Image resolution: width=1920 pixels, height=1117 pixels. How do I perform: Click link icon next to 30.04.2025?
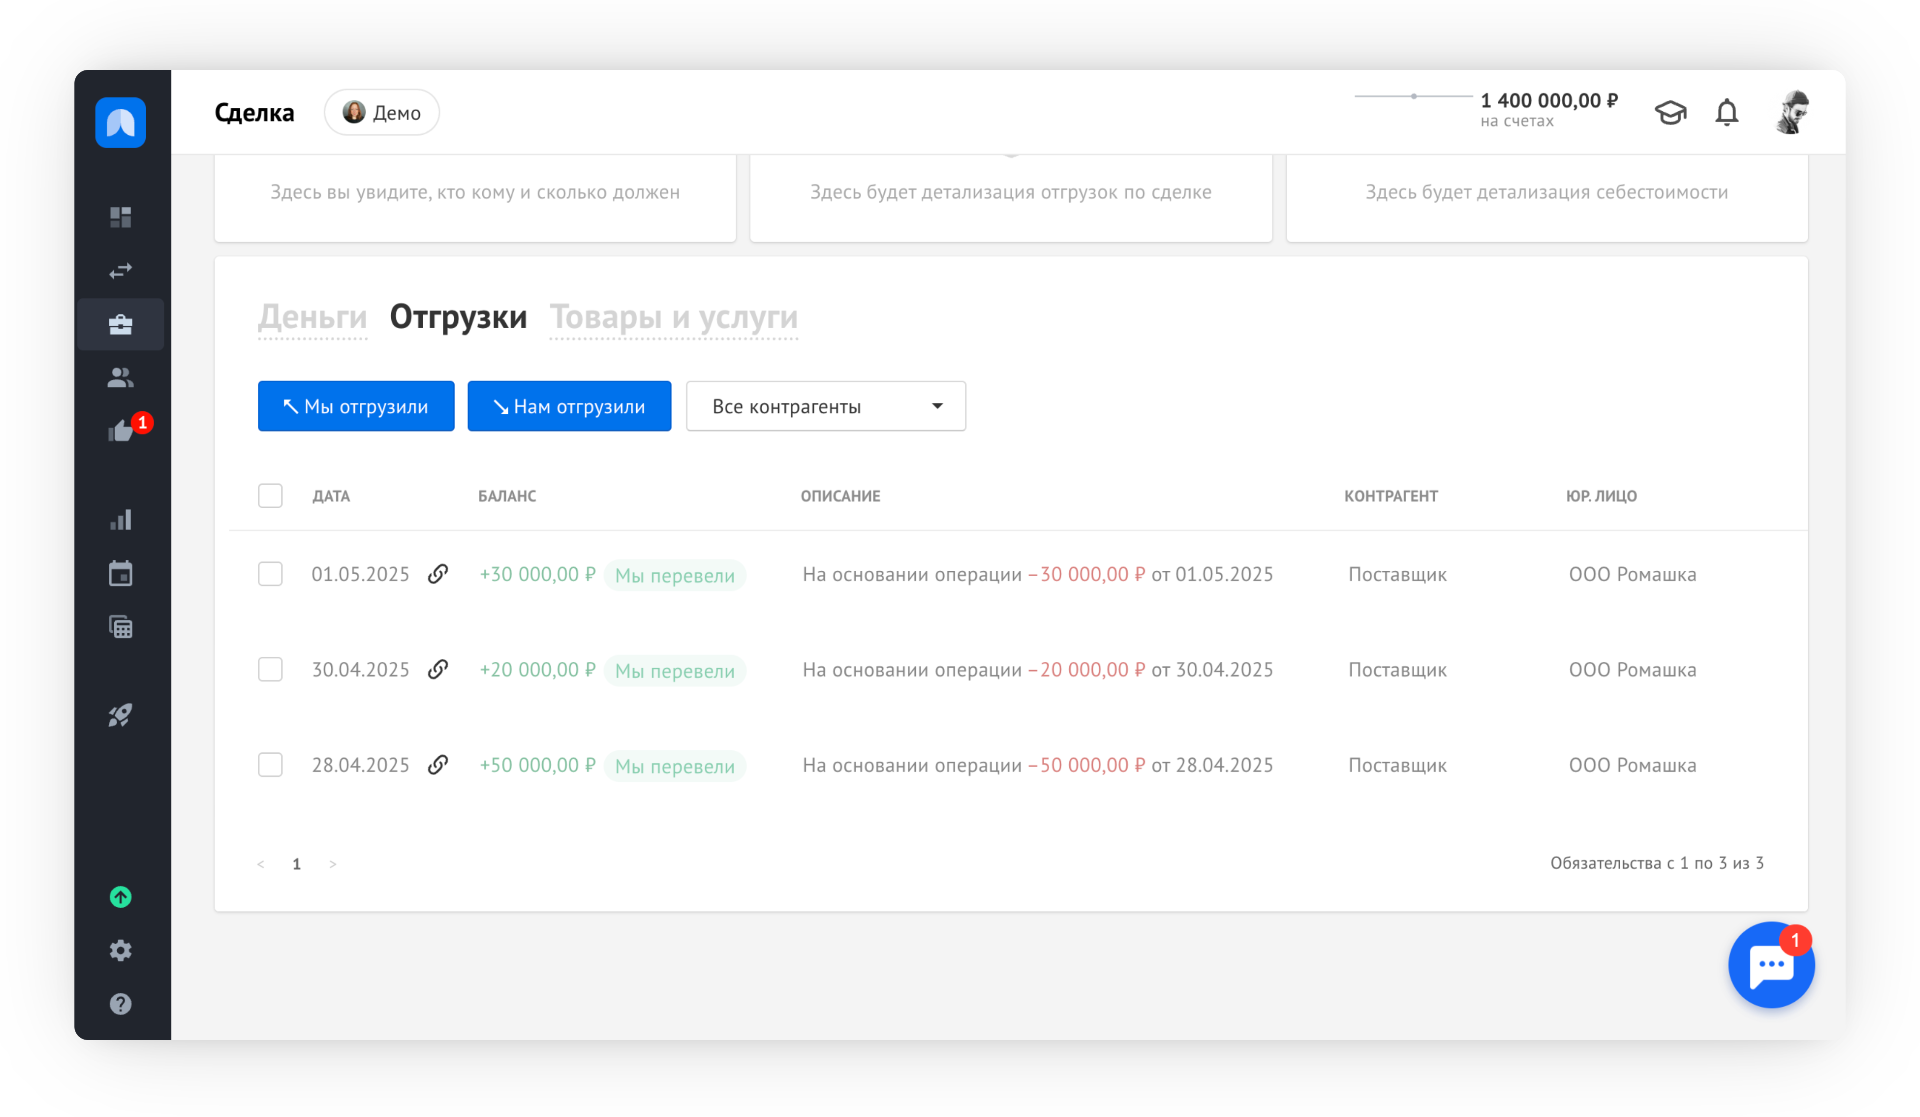coord(438,669)
